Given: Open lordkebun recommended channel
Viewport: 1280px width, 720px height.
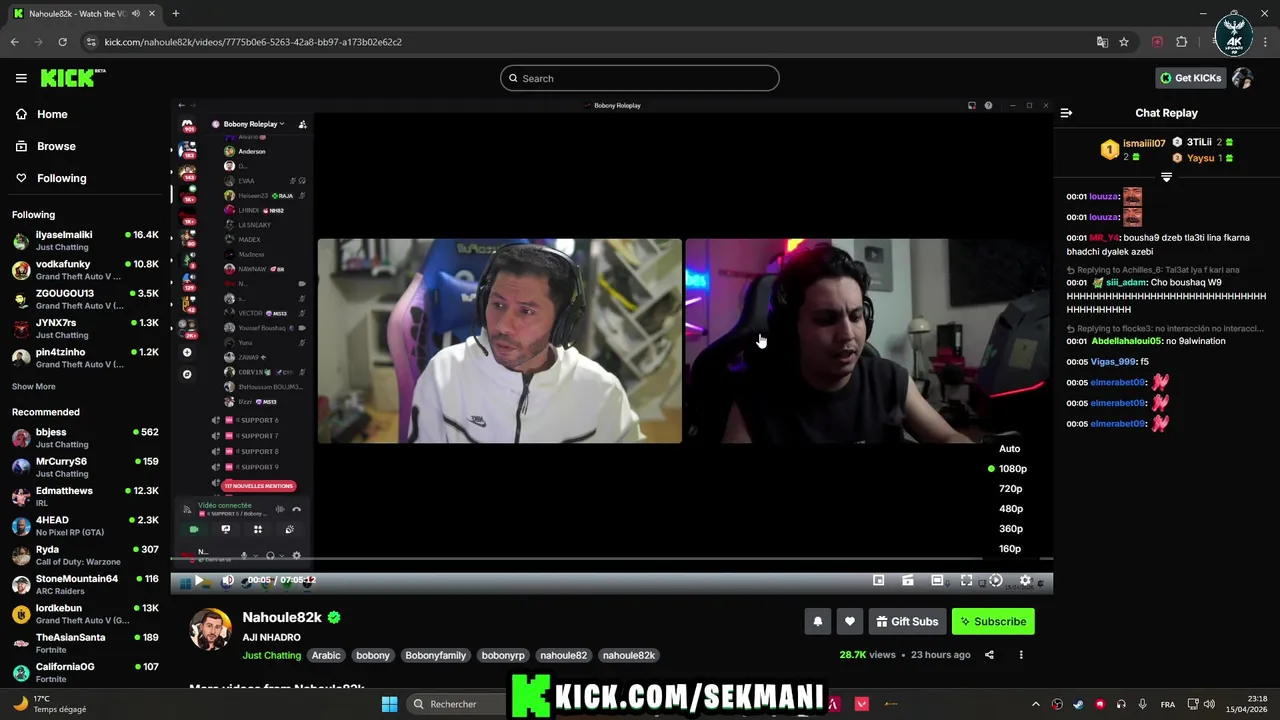Looking at the screenshot, I should [x=85, y=614].
